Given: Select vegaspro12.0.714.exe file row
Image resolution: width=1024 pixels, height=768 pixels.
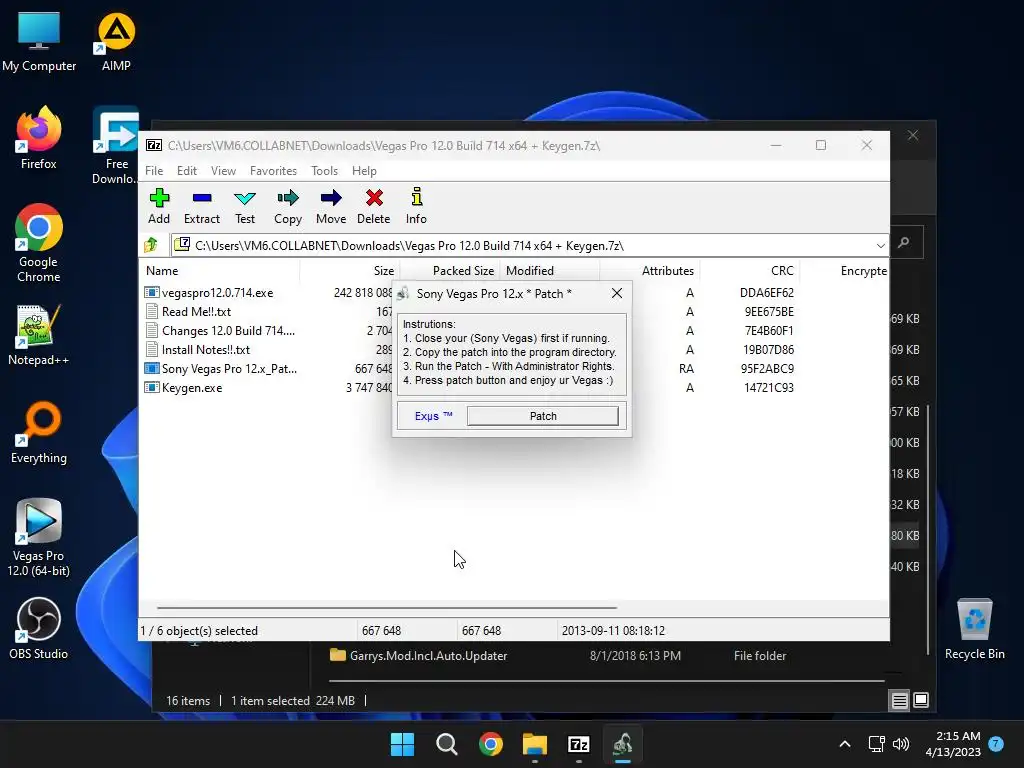Looking at the screenshot, I should pos(208,293).
